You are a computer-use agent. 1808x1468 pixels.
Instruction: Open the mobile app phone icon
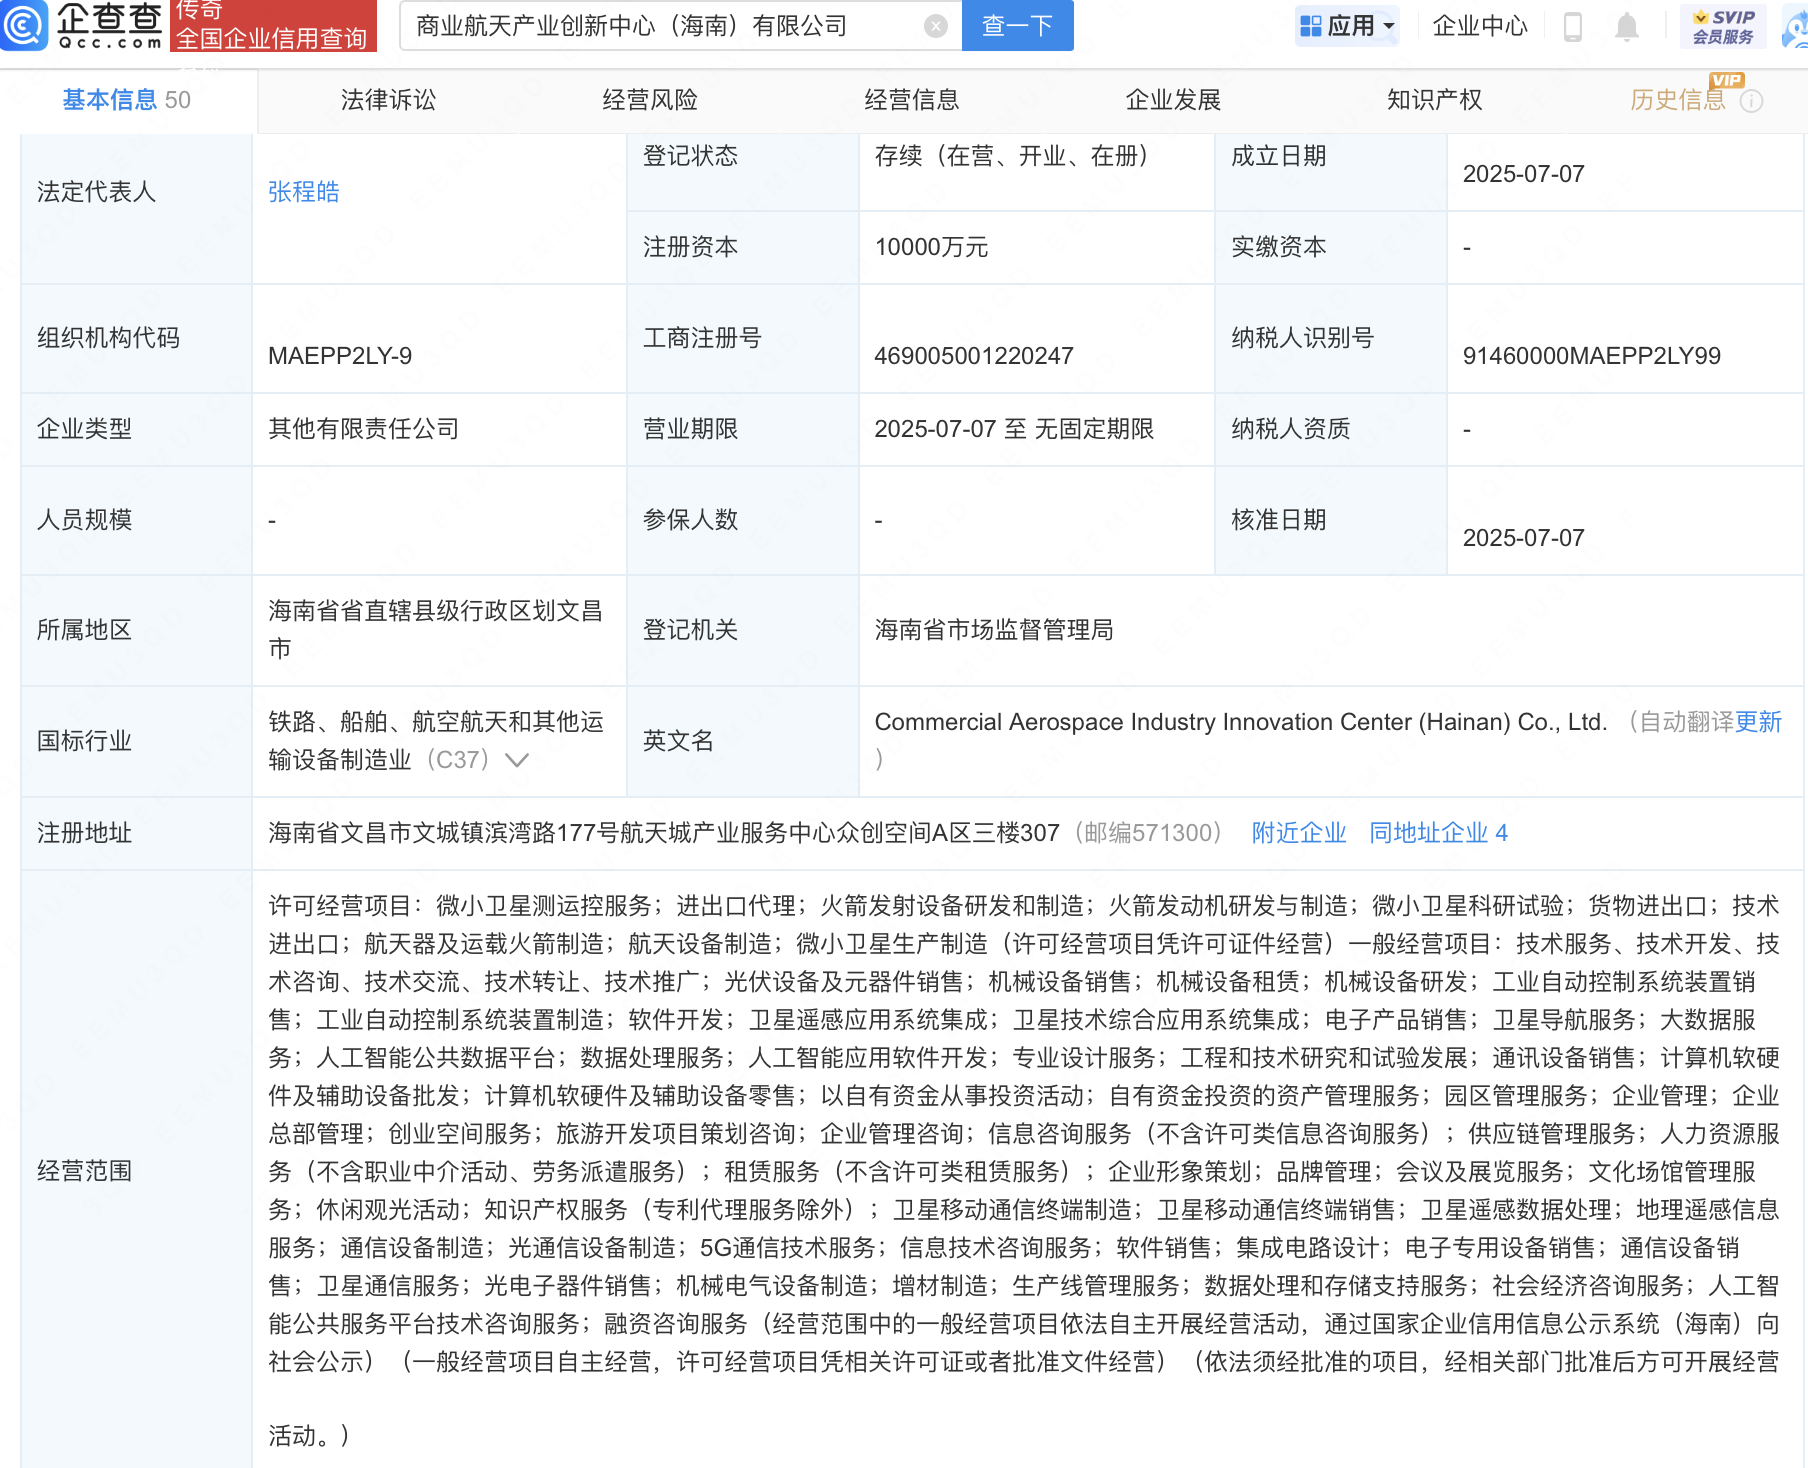click(x=1572, y=27)
